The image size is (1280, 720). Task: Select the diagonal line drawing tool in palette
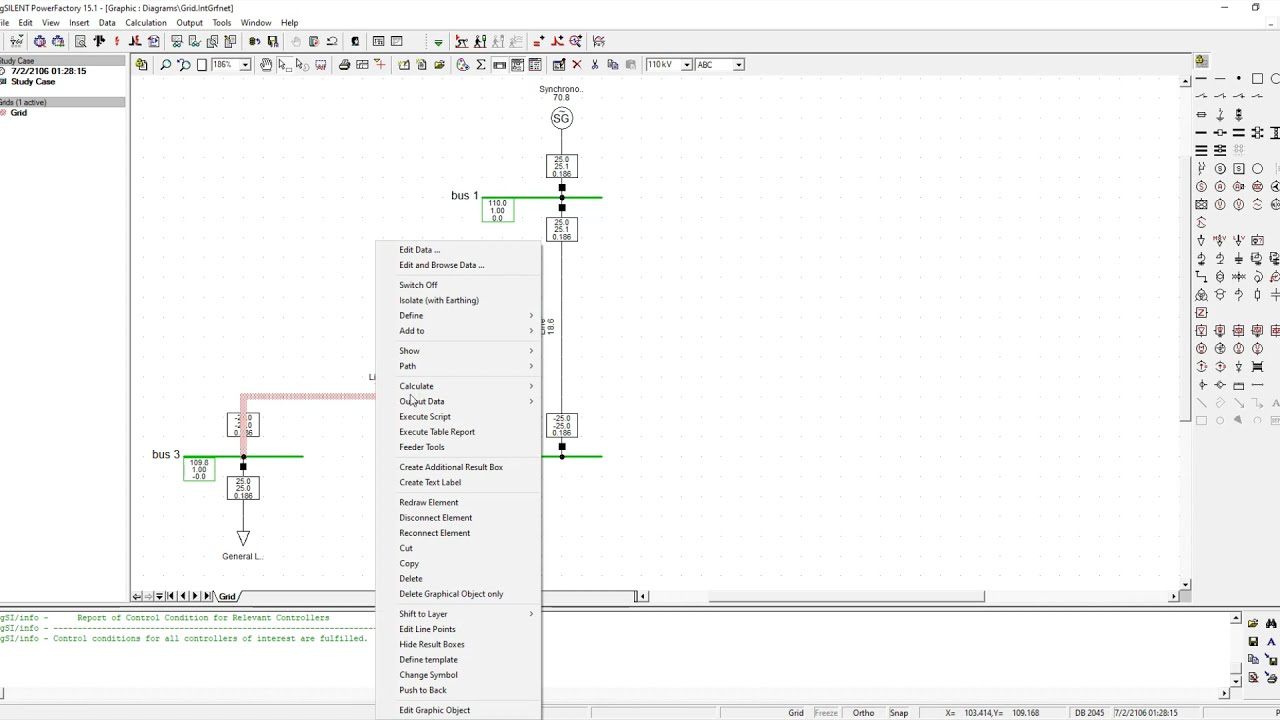(1201, 401)
